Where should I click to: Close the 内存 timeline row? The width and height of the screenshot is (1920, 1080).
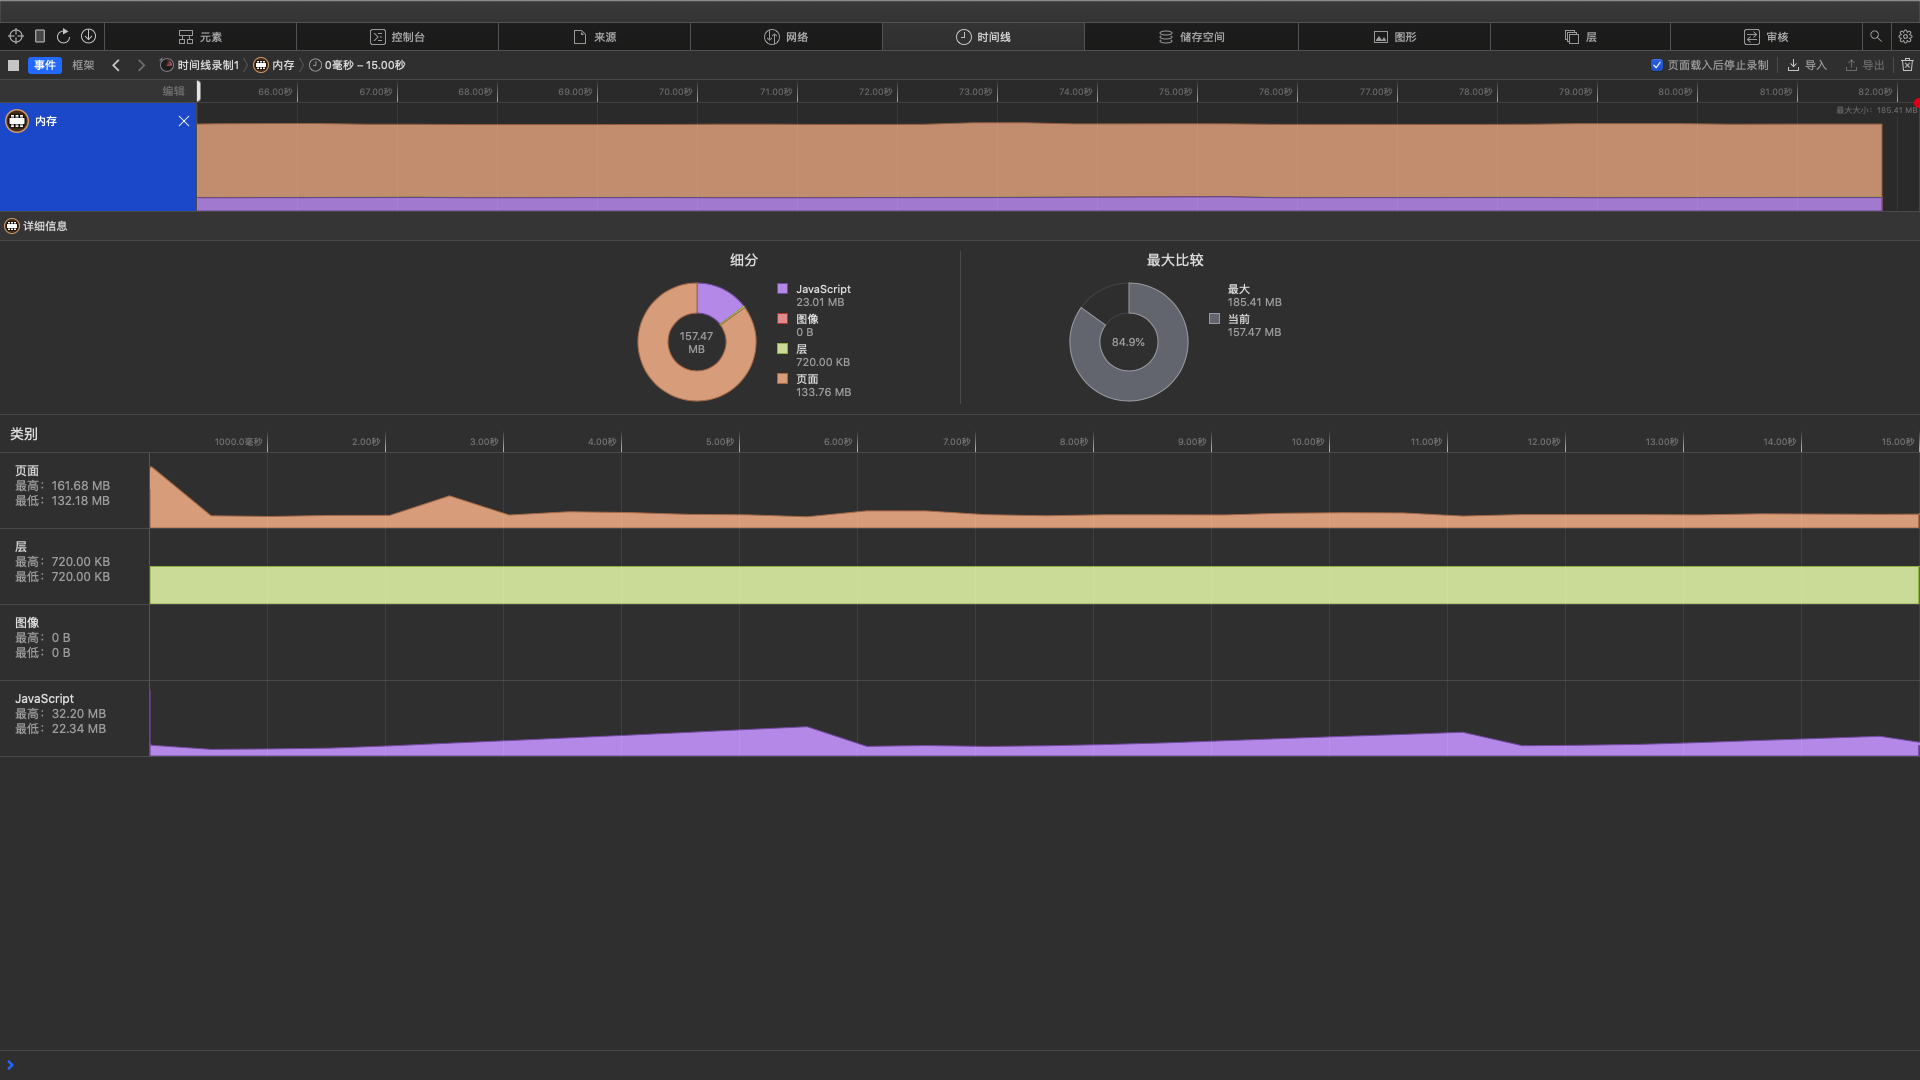pyautogui.click(x=184, y=121)
